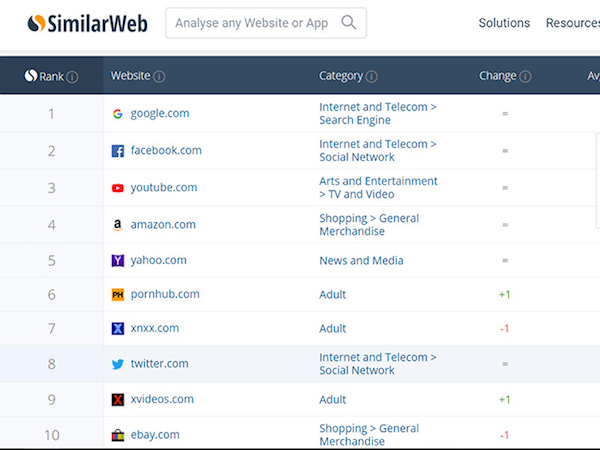This screenshot has height=450, width=600.
Task: Open the xnxx.com link
Action: pos(155,328)
